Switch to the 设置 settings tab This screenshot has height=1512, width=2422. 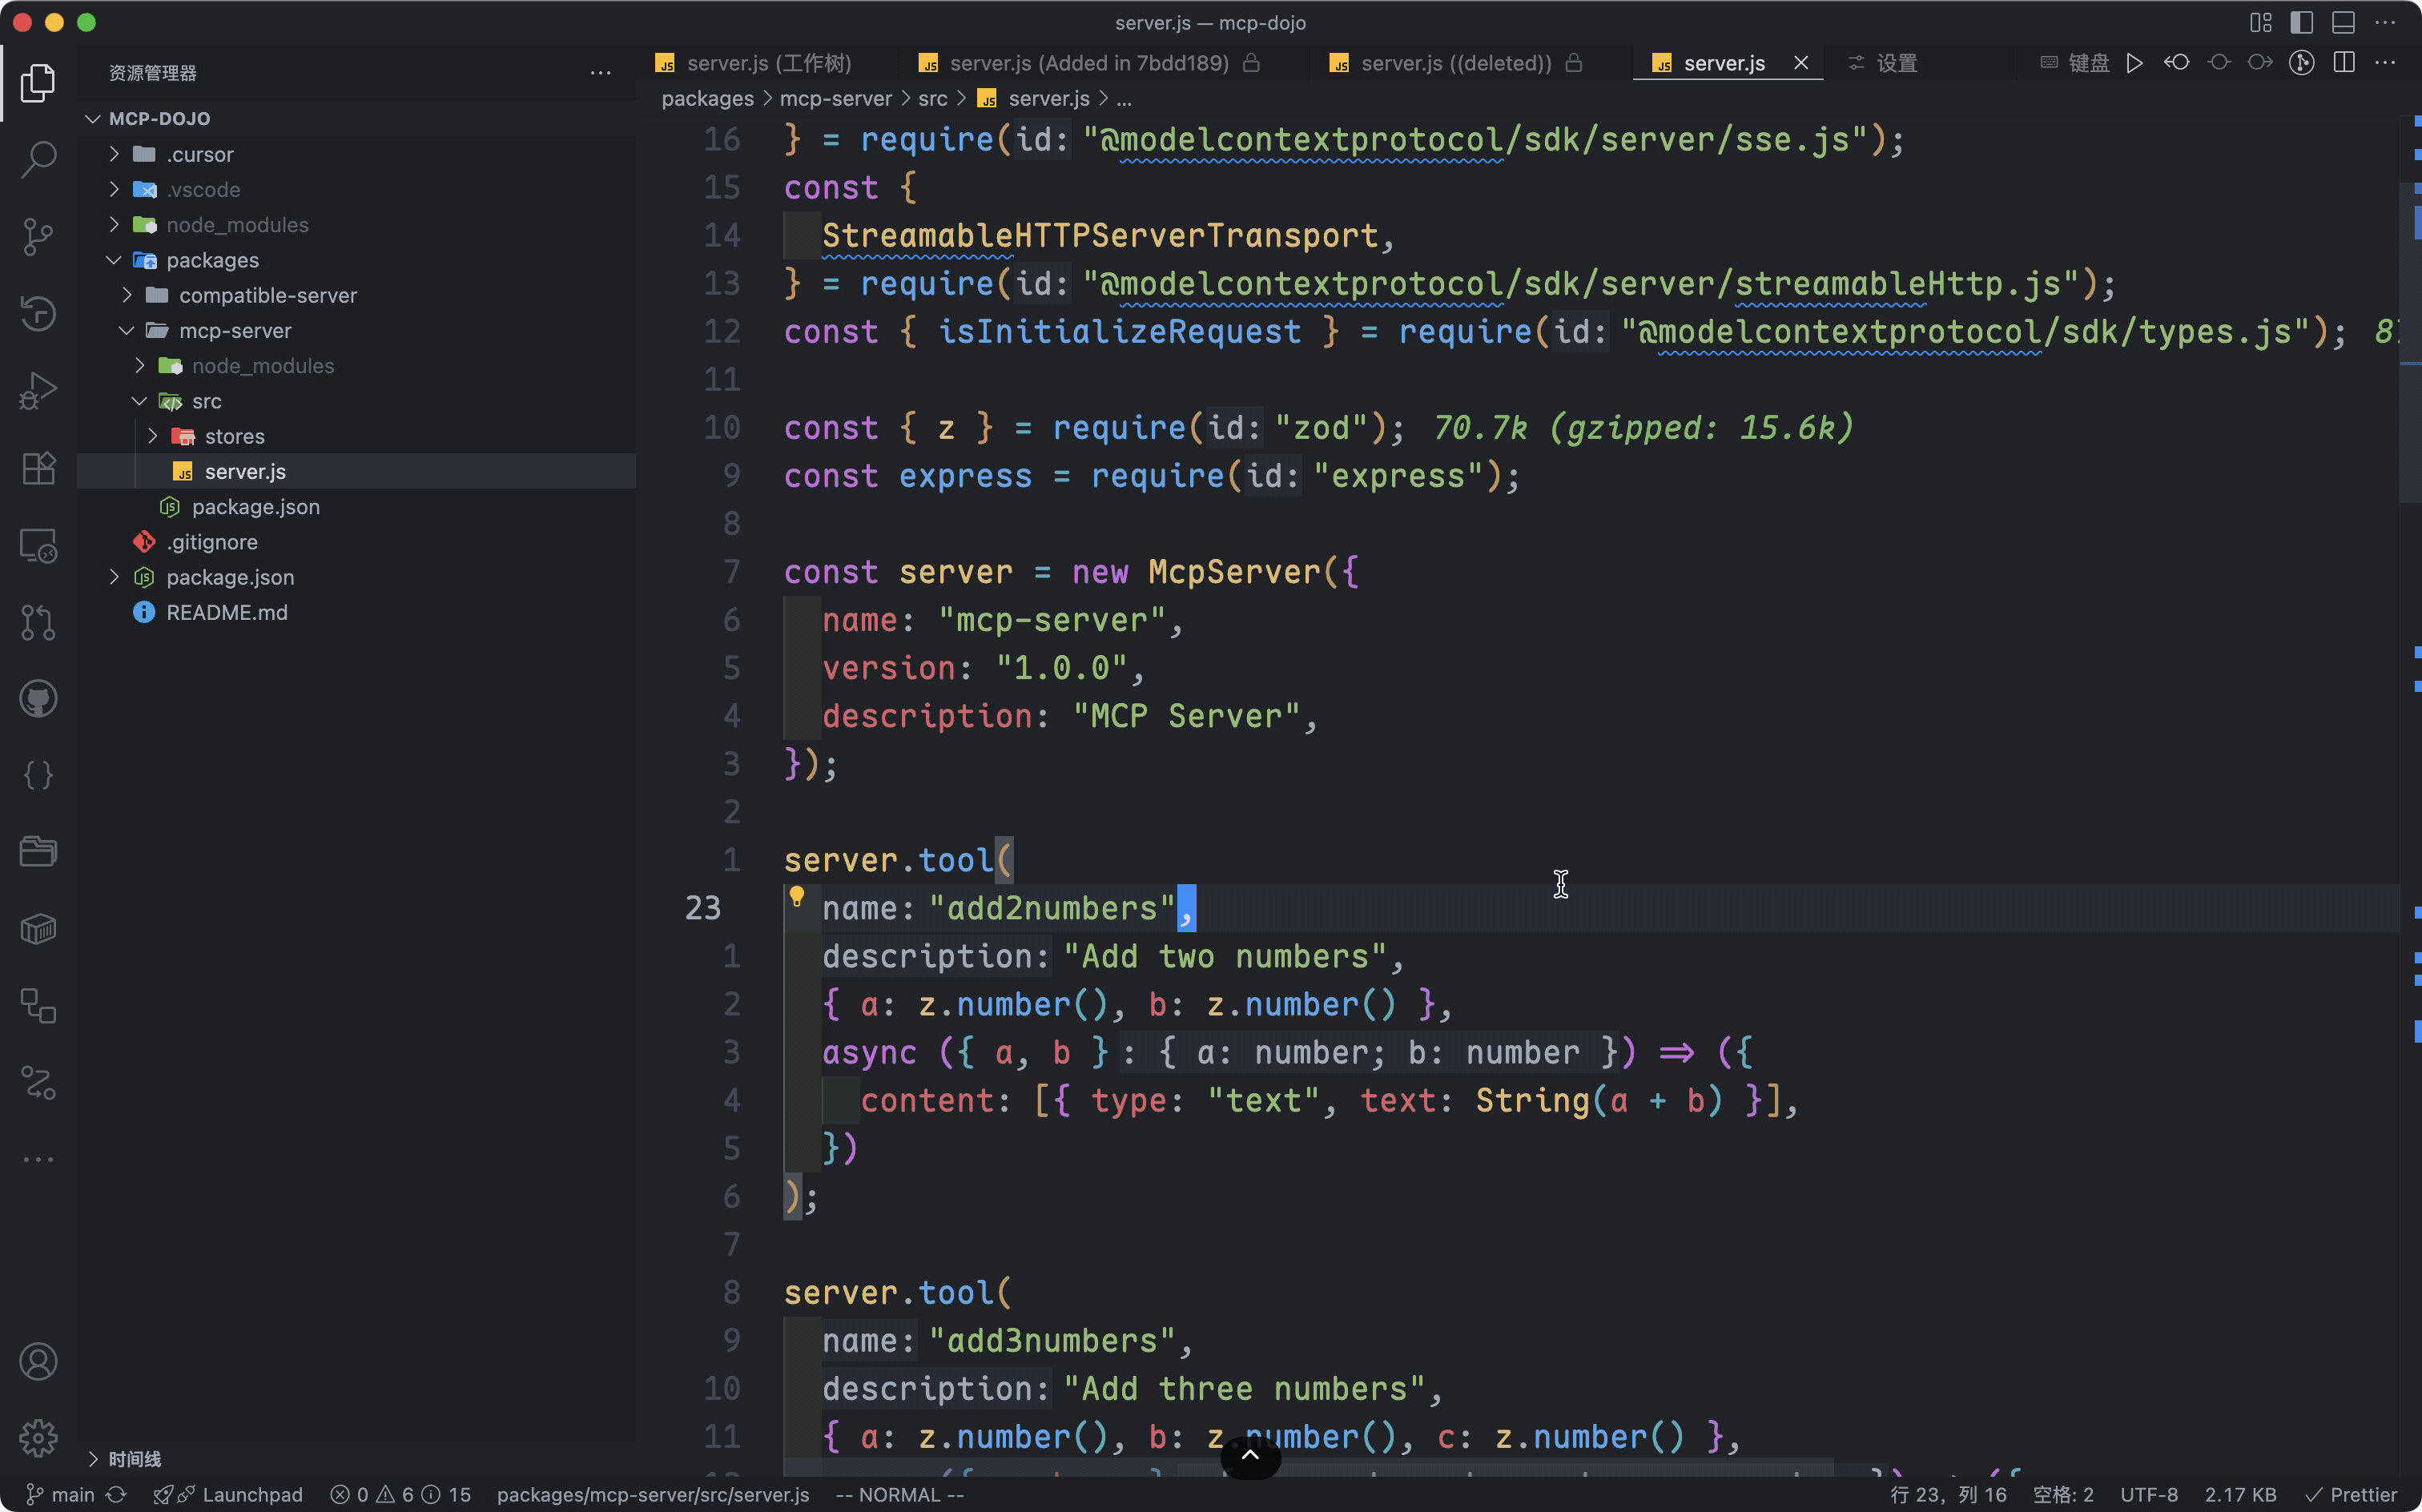pos(1895,63)
